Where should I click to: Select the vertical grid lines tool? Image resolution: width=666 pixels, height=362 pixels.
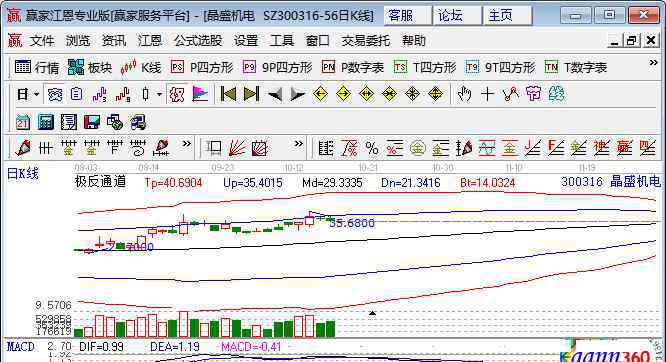pyautogui.click(x=45, y=148)
